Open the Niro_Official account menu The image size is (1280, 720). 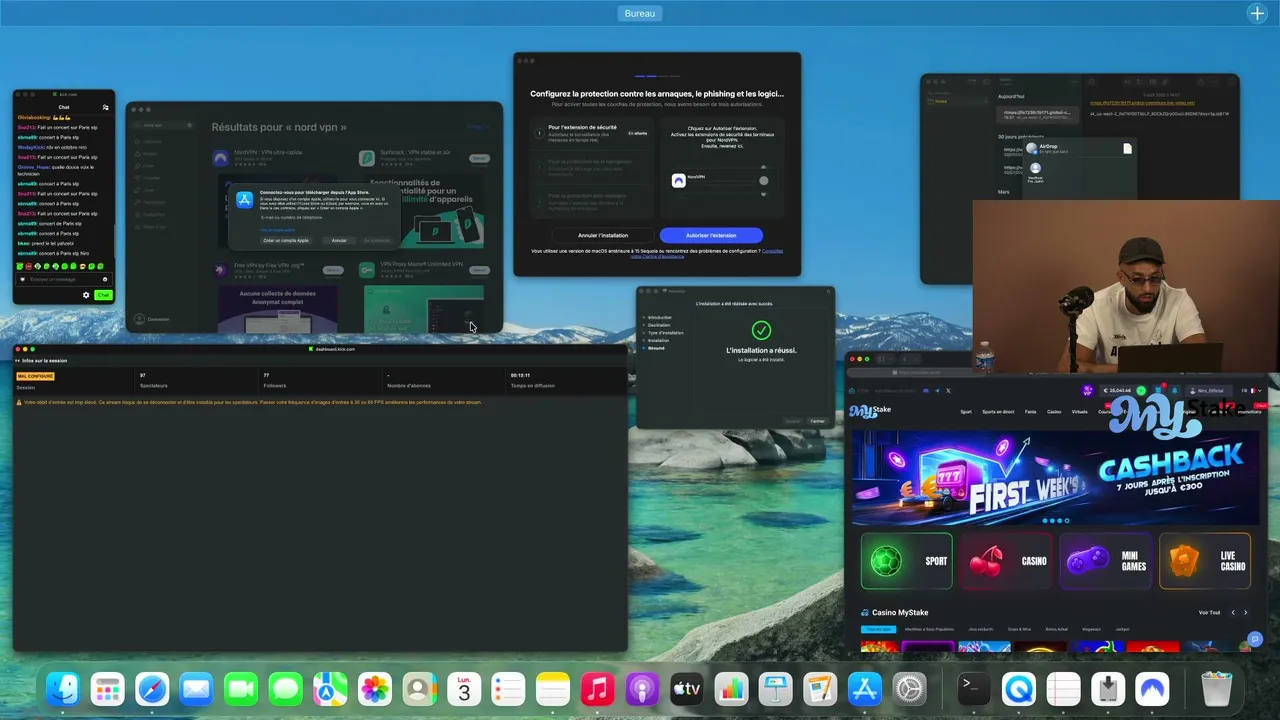[x=1208, y=390]
